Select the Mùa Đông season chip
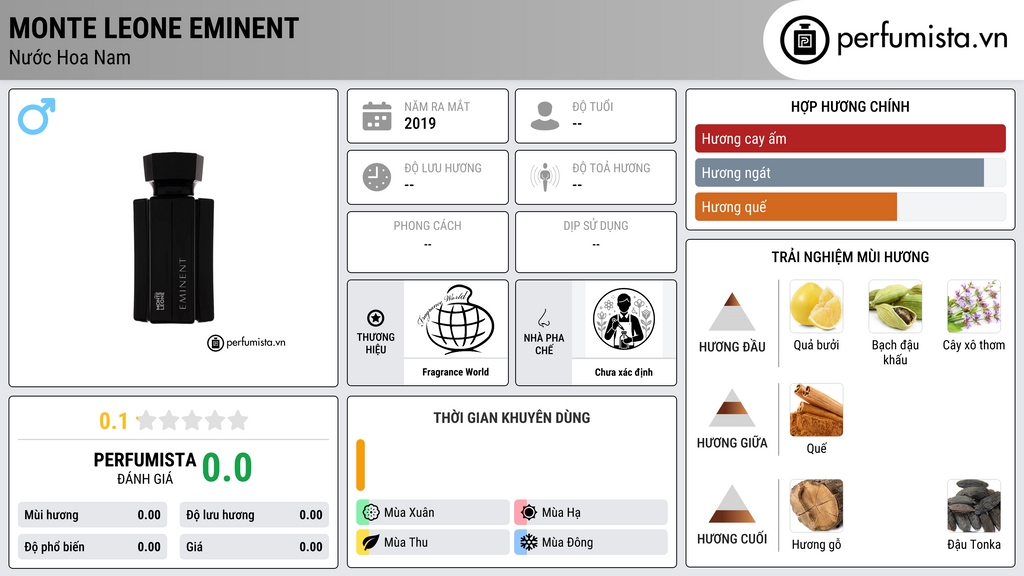1024x576 pixels. tap(591, 542)
